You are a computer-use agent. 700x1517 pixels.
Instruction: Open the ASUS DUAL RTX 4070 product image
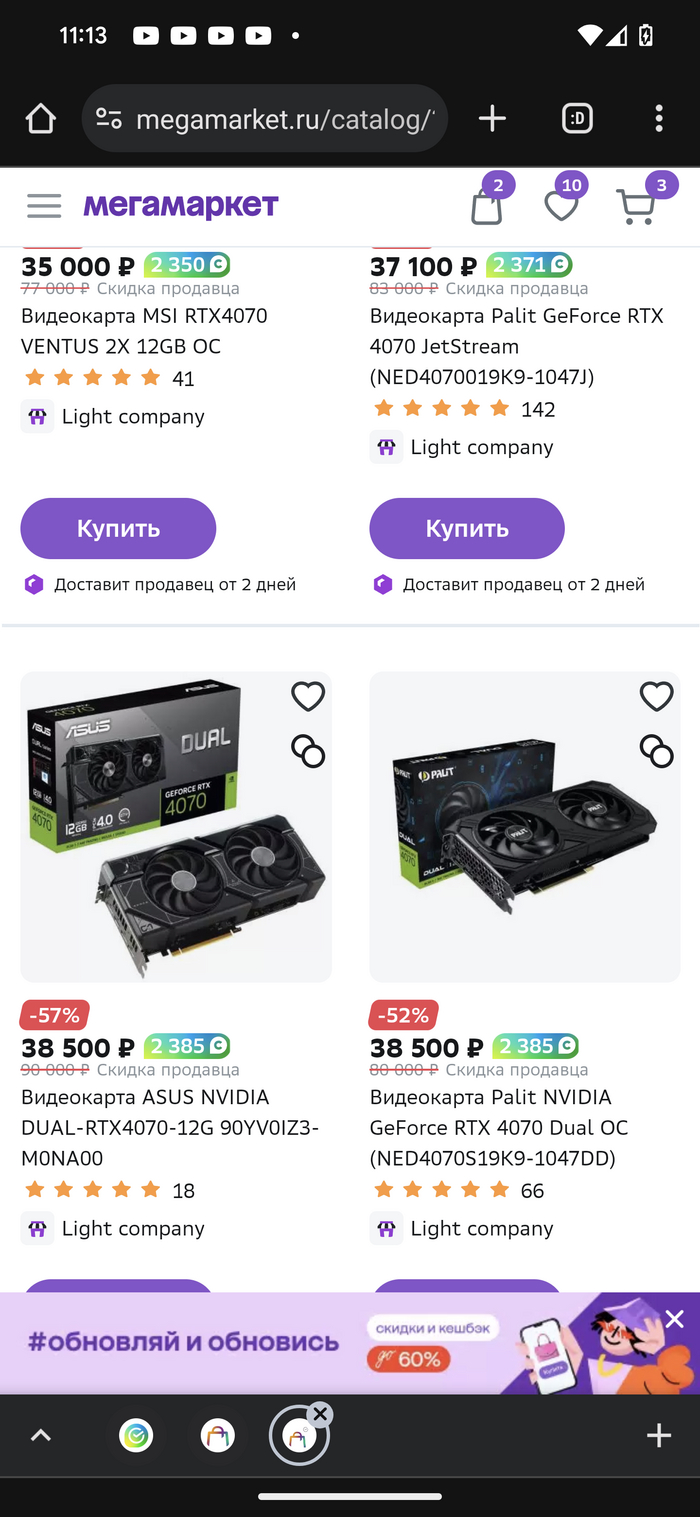(176, 826)
